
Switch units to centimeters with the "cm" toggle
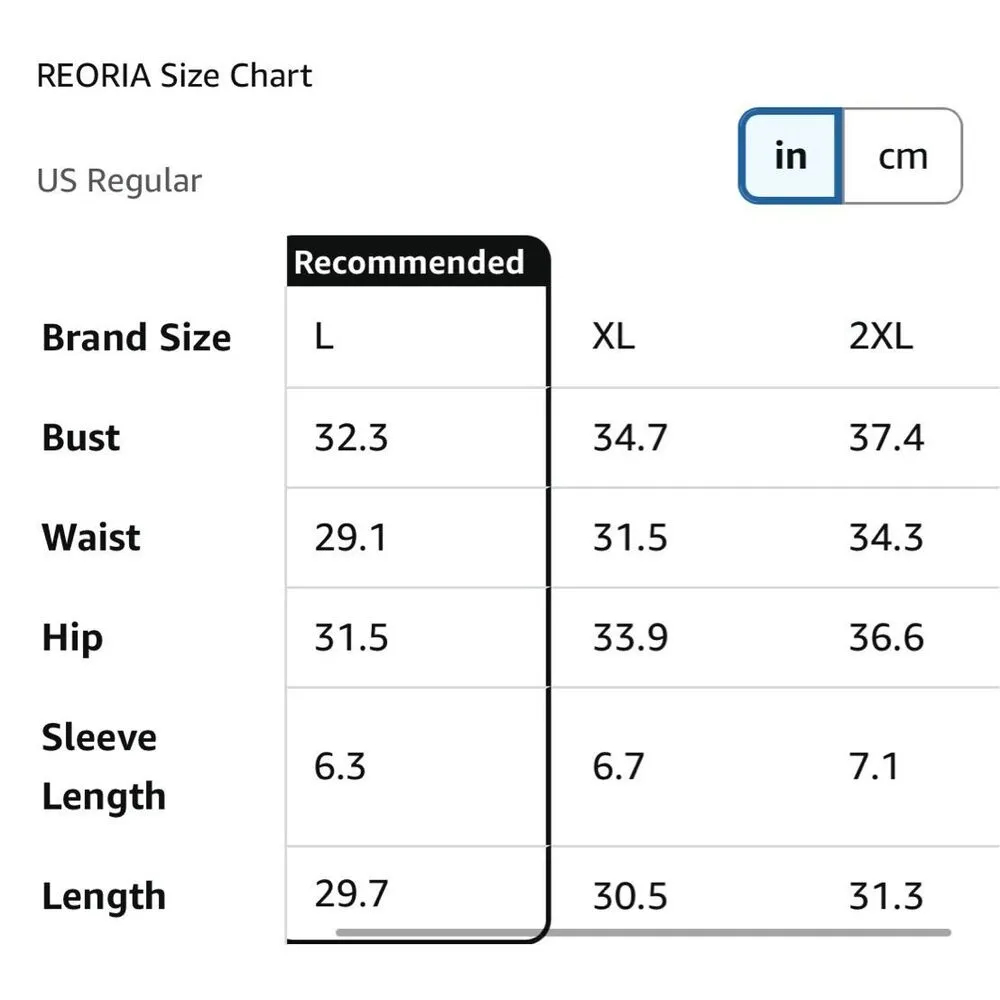coord(902,156)
